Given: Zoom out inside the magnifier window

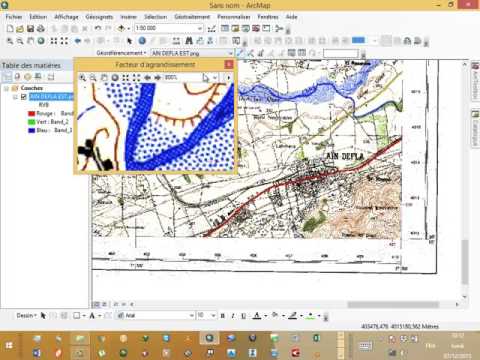Looking at the screenshot, I should (93, 78).
